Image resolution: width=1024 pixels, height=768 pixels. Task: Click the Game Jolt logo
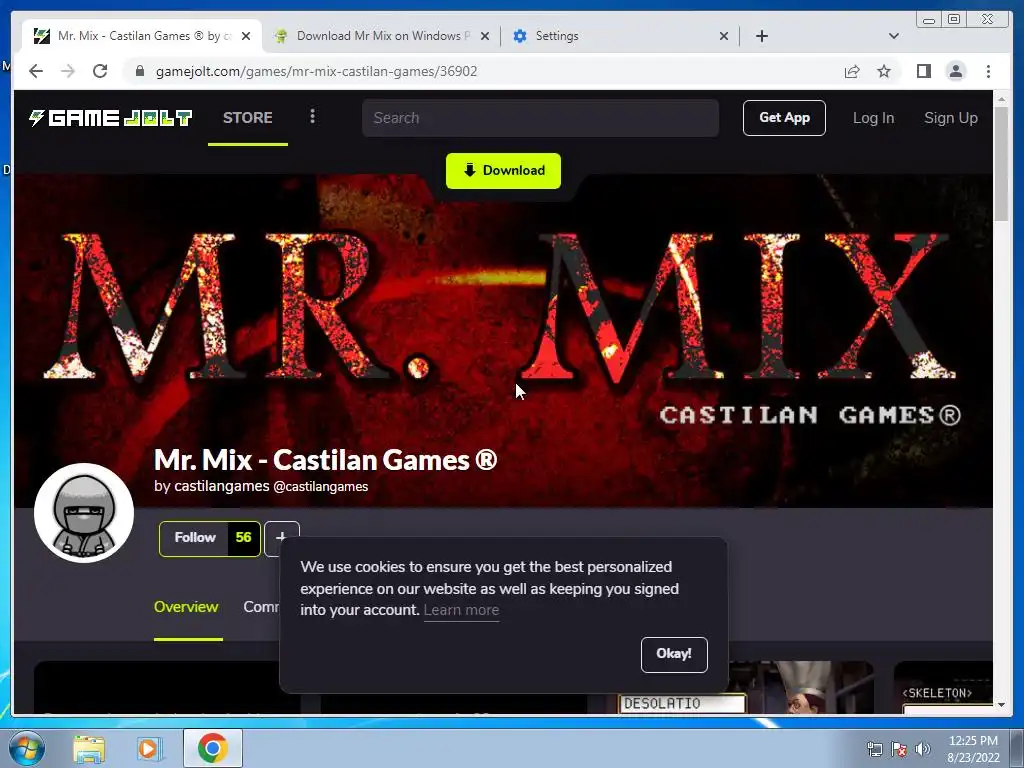pyautogui.click(x=110, y=118)
